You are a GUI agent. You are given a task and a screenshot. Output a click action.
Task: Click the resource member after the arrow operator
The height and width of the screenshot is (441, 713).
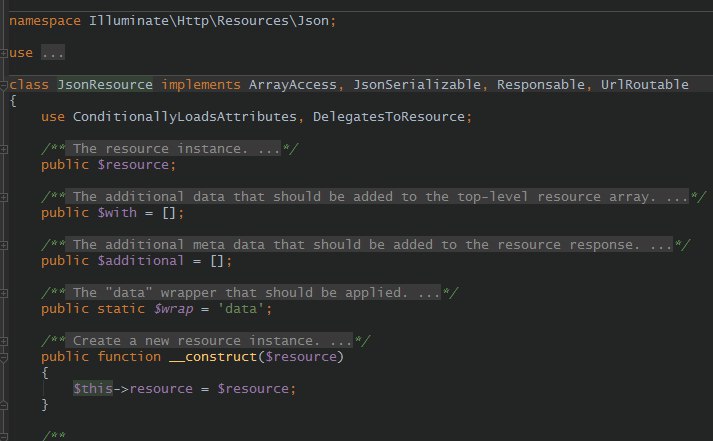pos(161,389)
